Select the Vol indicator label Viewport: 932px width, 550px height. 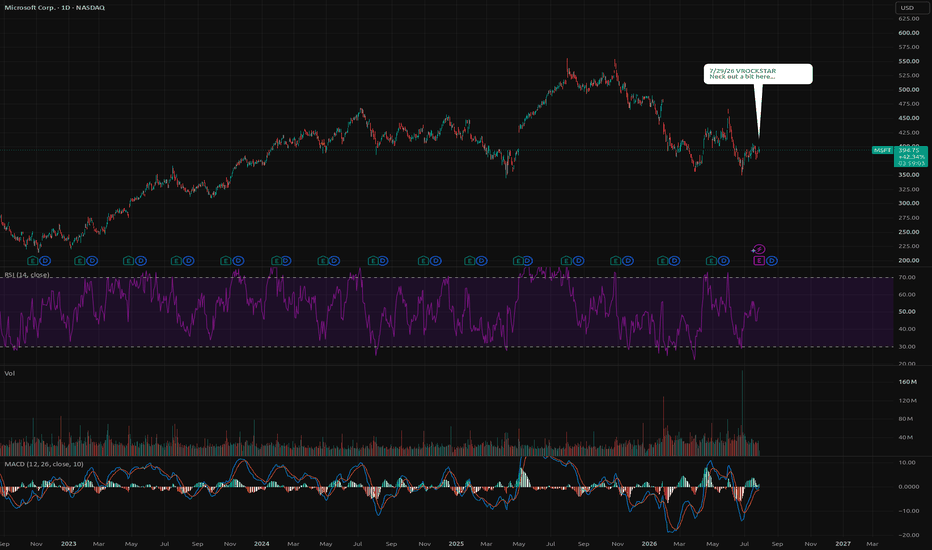pos(10,373)
